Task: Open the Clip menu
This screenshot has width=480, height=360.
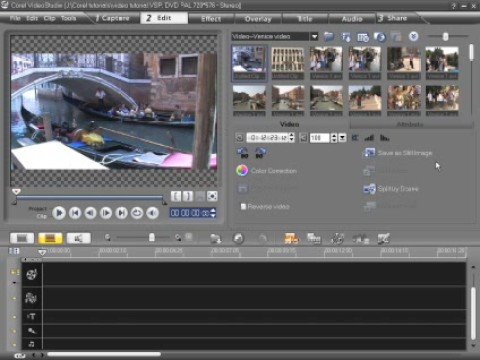Action: click(49, 18)
